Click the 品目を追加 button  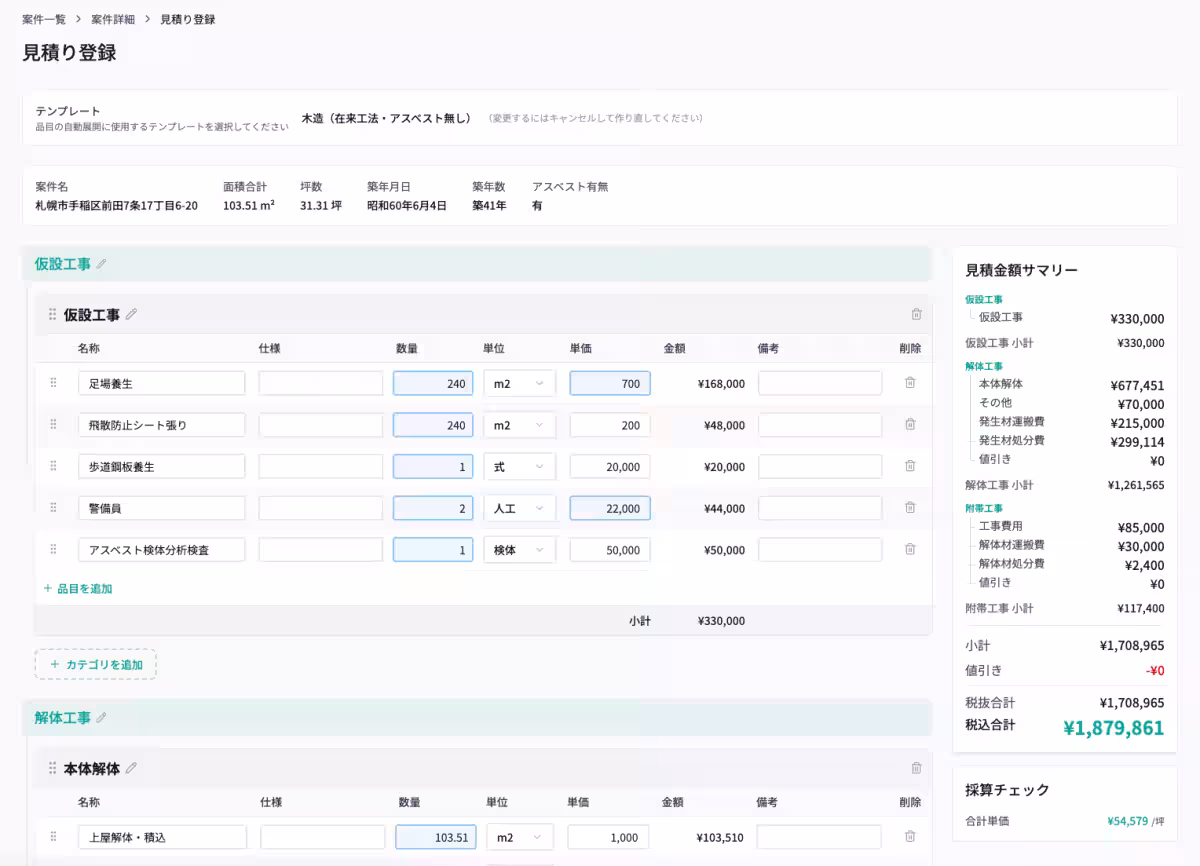[78, 589]
